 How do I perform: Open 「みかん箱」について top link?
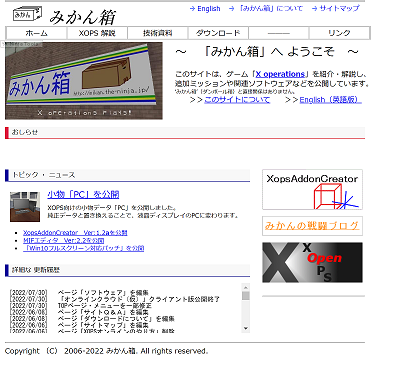(271, 9)
